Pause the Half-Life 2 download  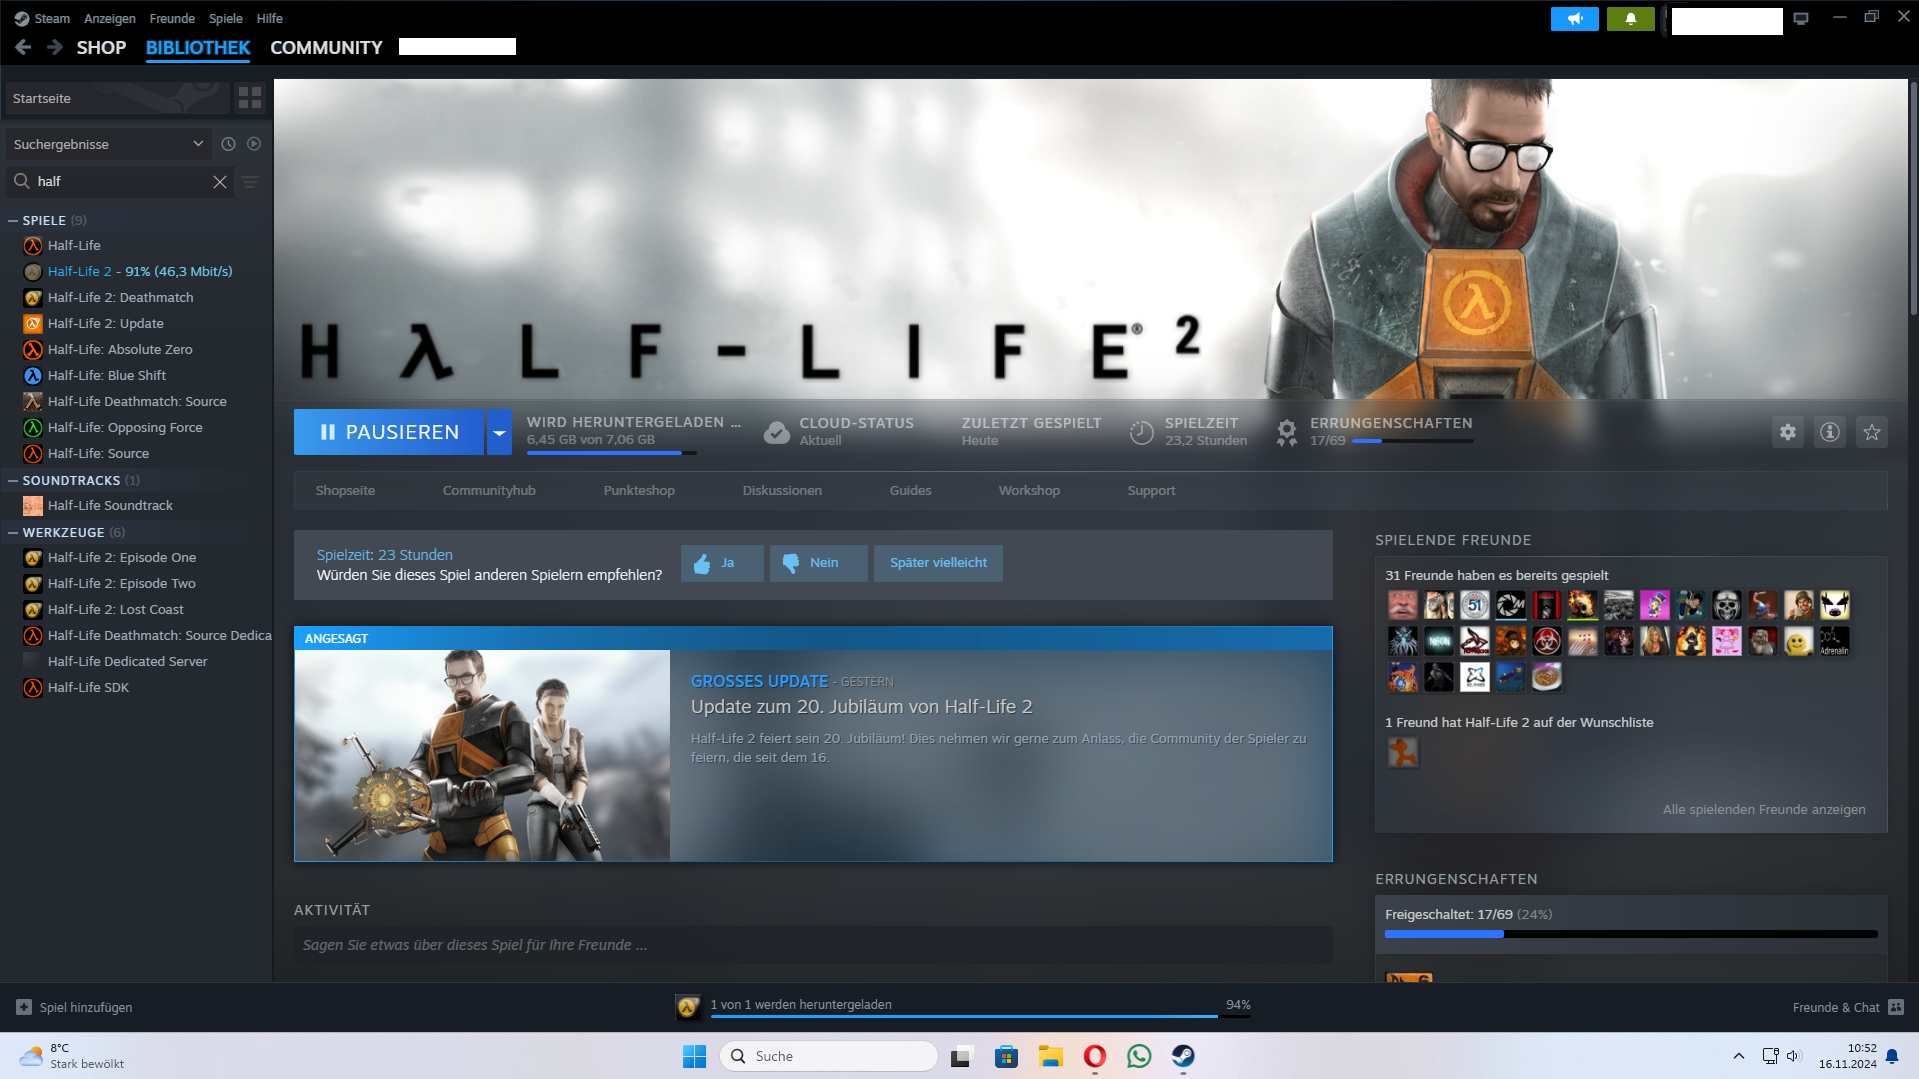(389, 432)
